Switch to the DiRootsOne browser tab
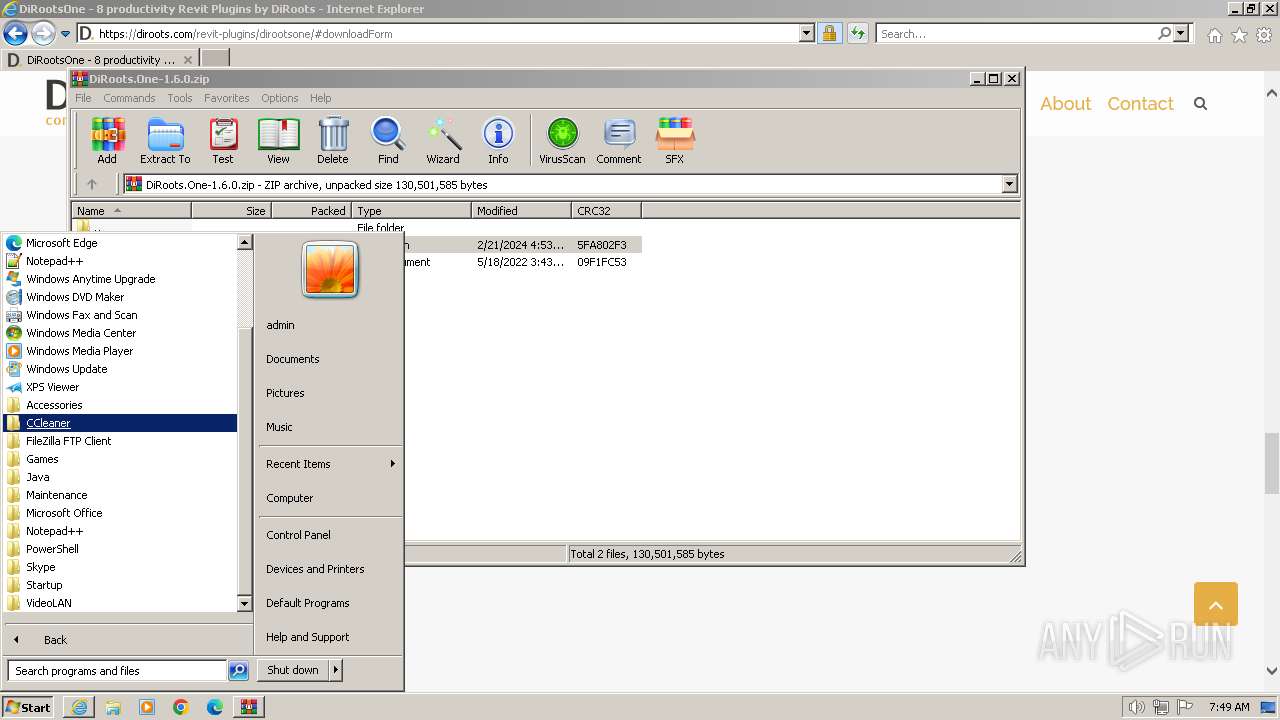The height and width of the screenshot is (720, 1280). [x=100, y=59]
